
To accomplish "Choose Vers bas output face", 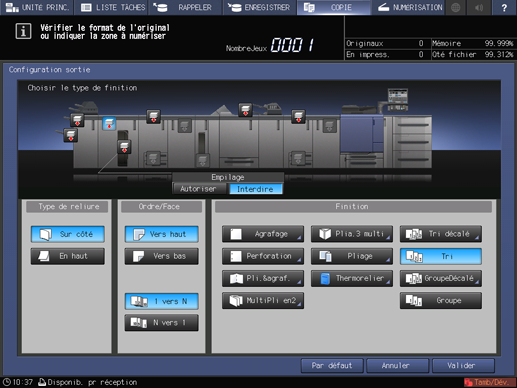I will [162, 256].
